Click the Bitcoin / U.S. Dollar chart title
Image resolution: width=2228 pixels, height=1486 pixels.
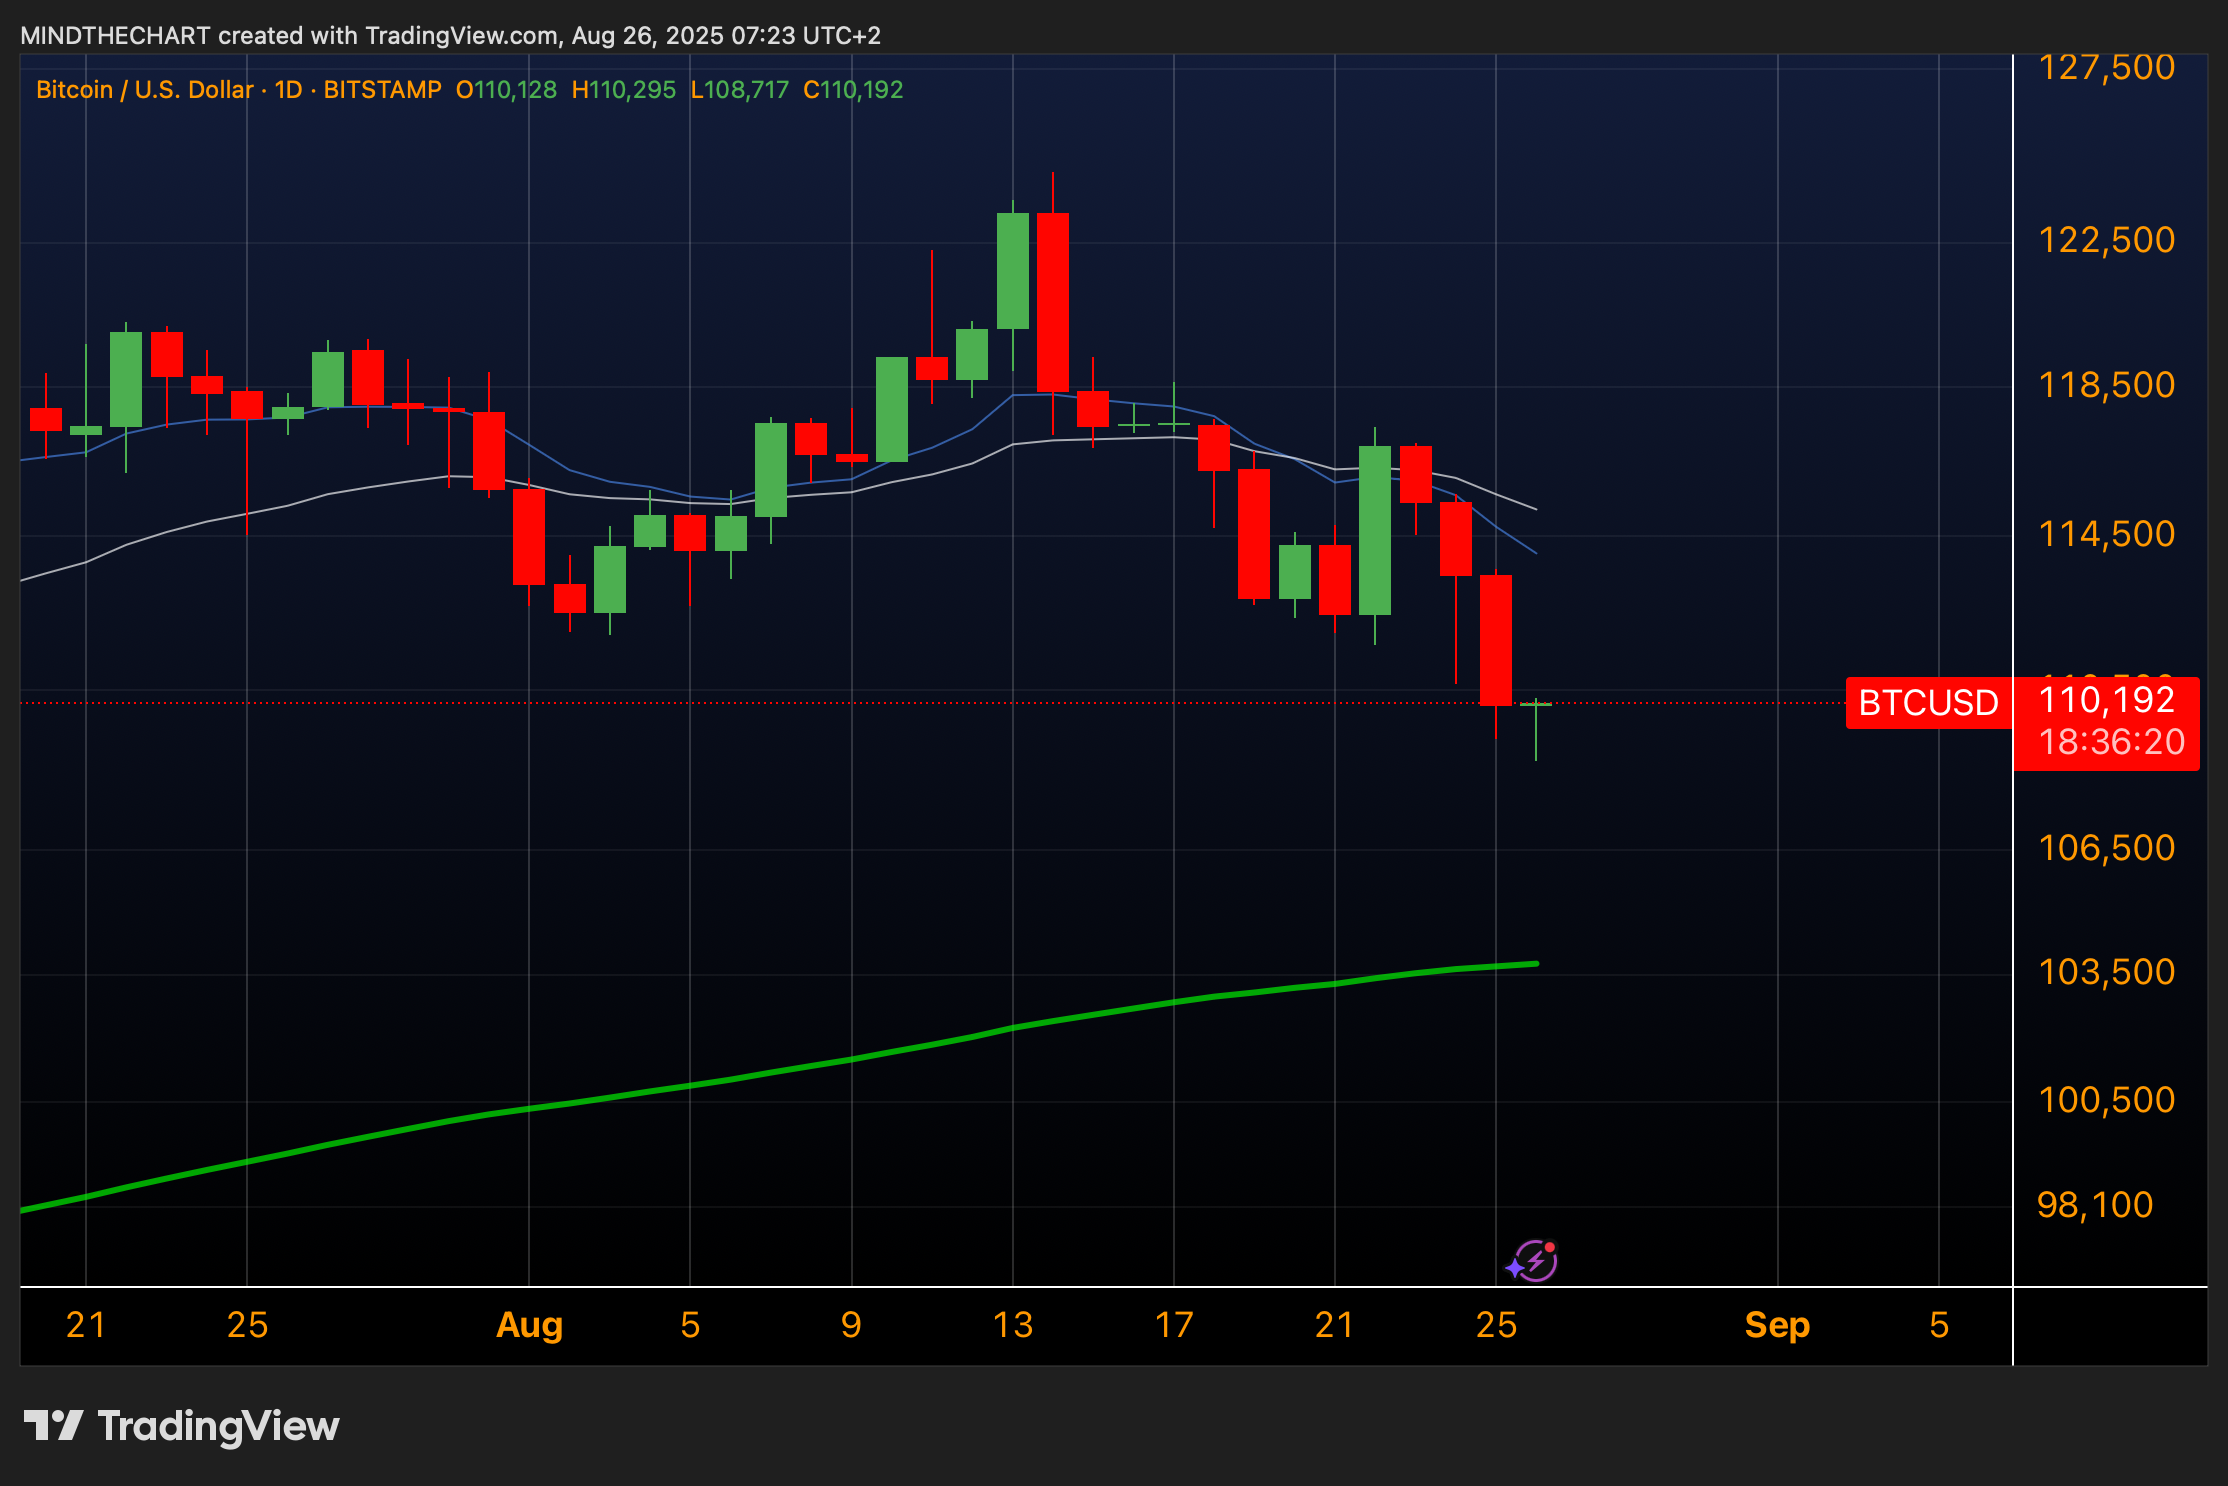[x=145, y=90]
